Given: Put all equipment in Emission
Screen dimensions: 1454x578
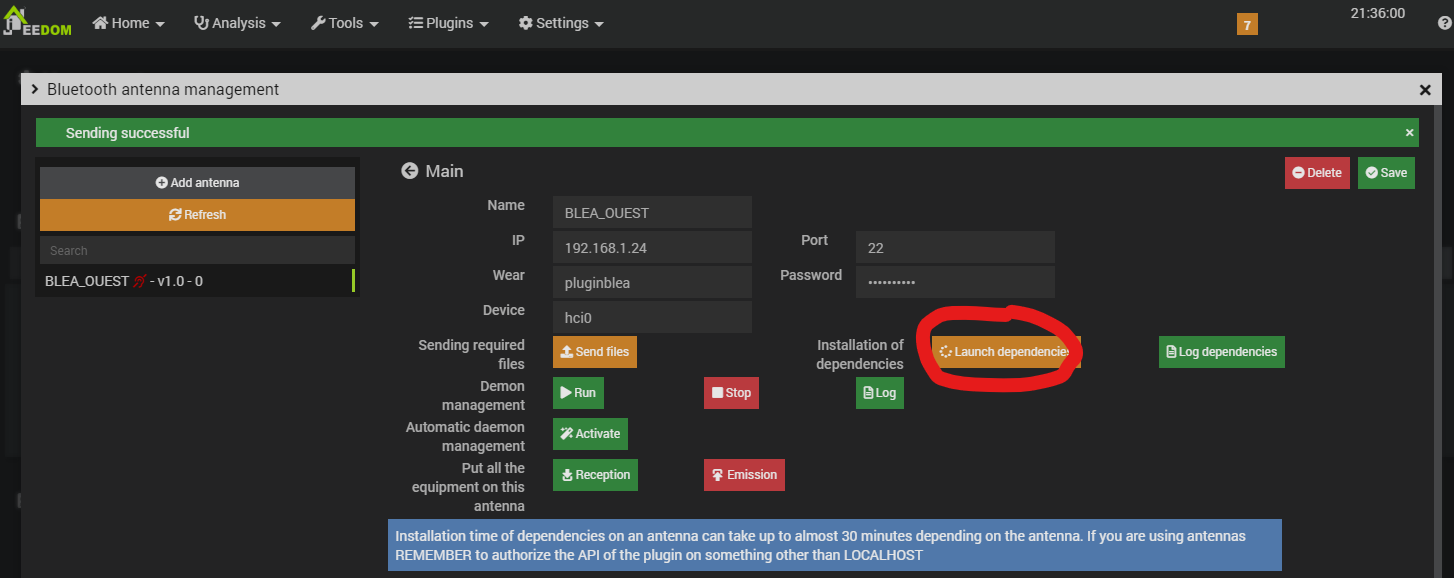Looking at the screenshot, I should pos(744,475).
